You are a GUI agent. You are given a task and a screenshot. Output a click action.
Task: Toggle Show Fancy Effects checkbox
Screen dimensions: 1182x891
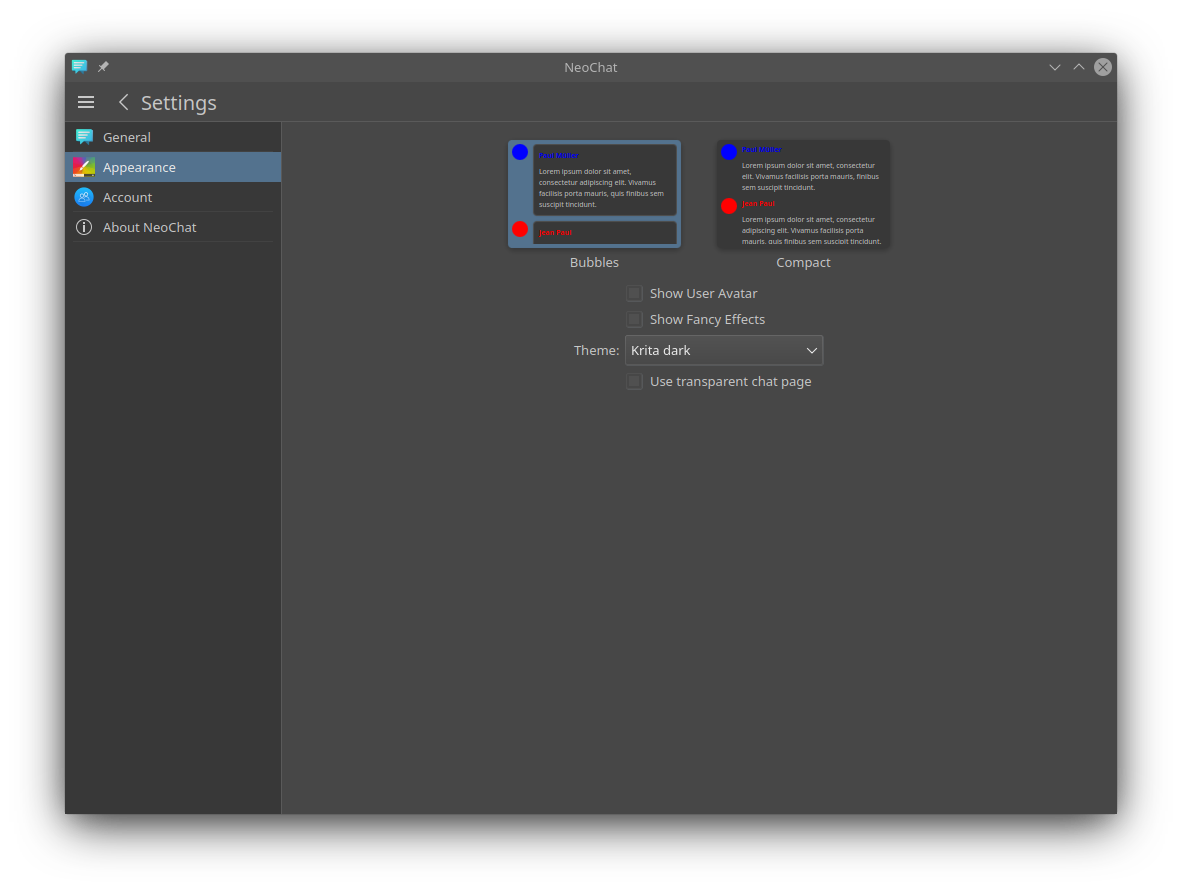634,319
